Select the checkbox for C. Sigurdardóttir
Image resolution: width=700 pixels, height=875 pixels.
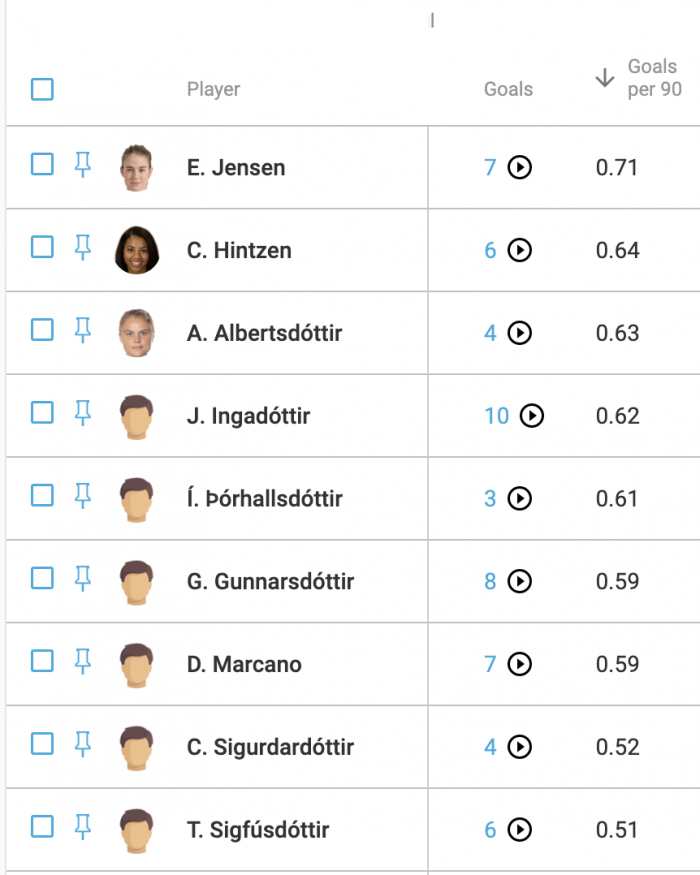click(42, 744)
